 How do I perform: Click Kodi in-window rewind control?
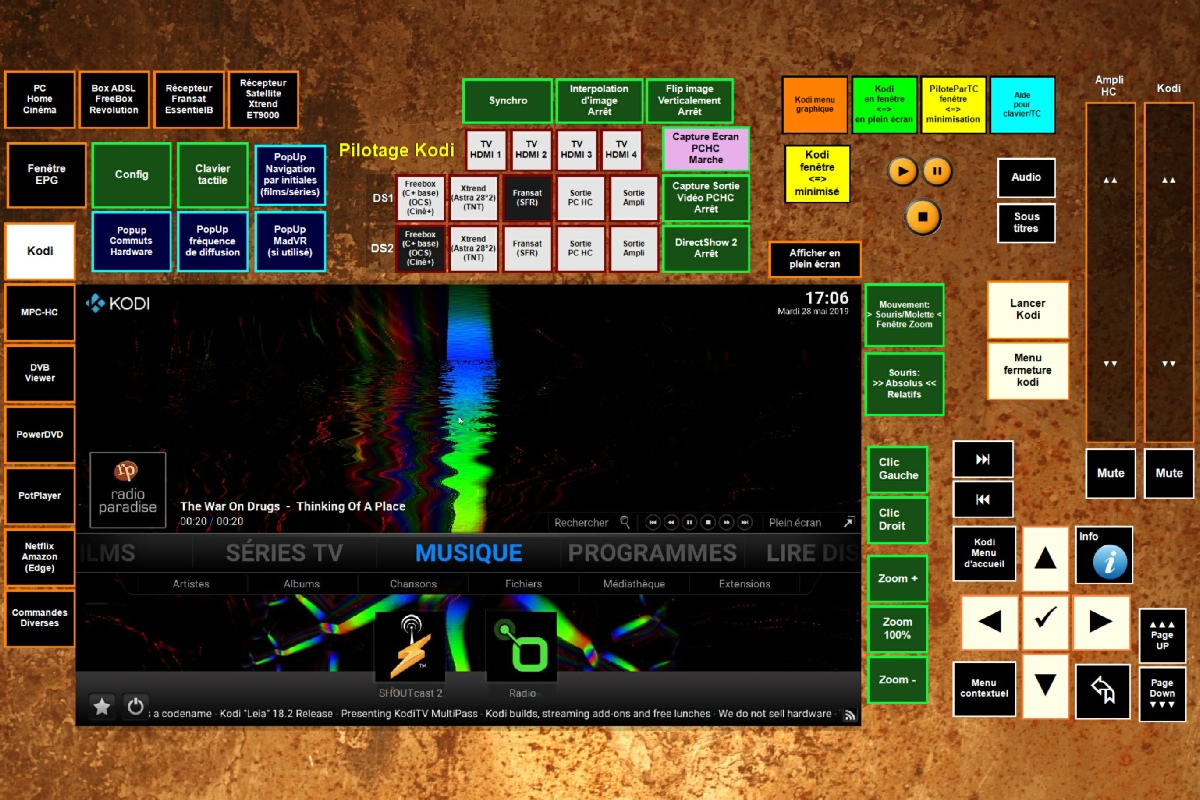tap(671, 522)
